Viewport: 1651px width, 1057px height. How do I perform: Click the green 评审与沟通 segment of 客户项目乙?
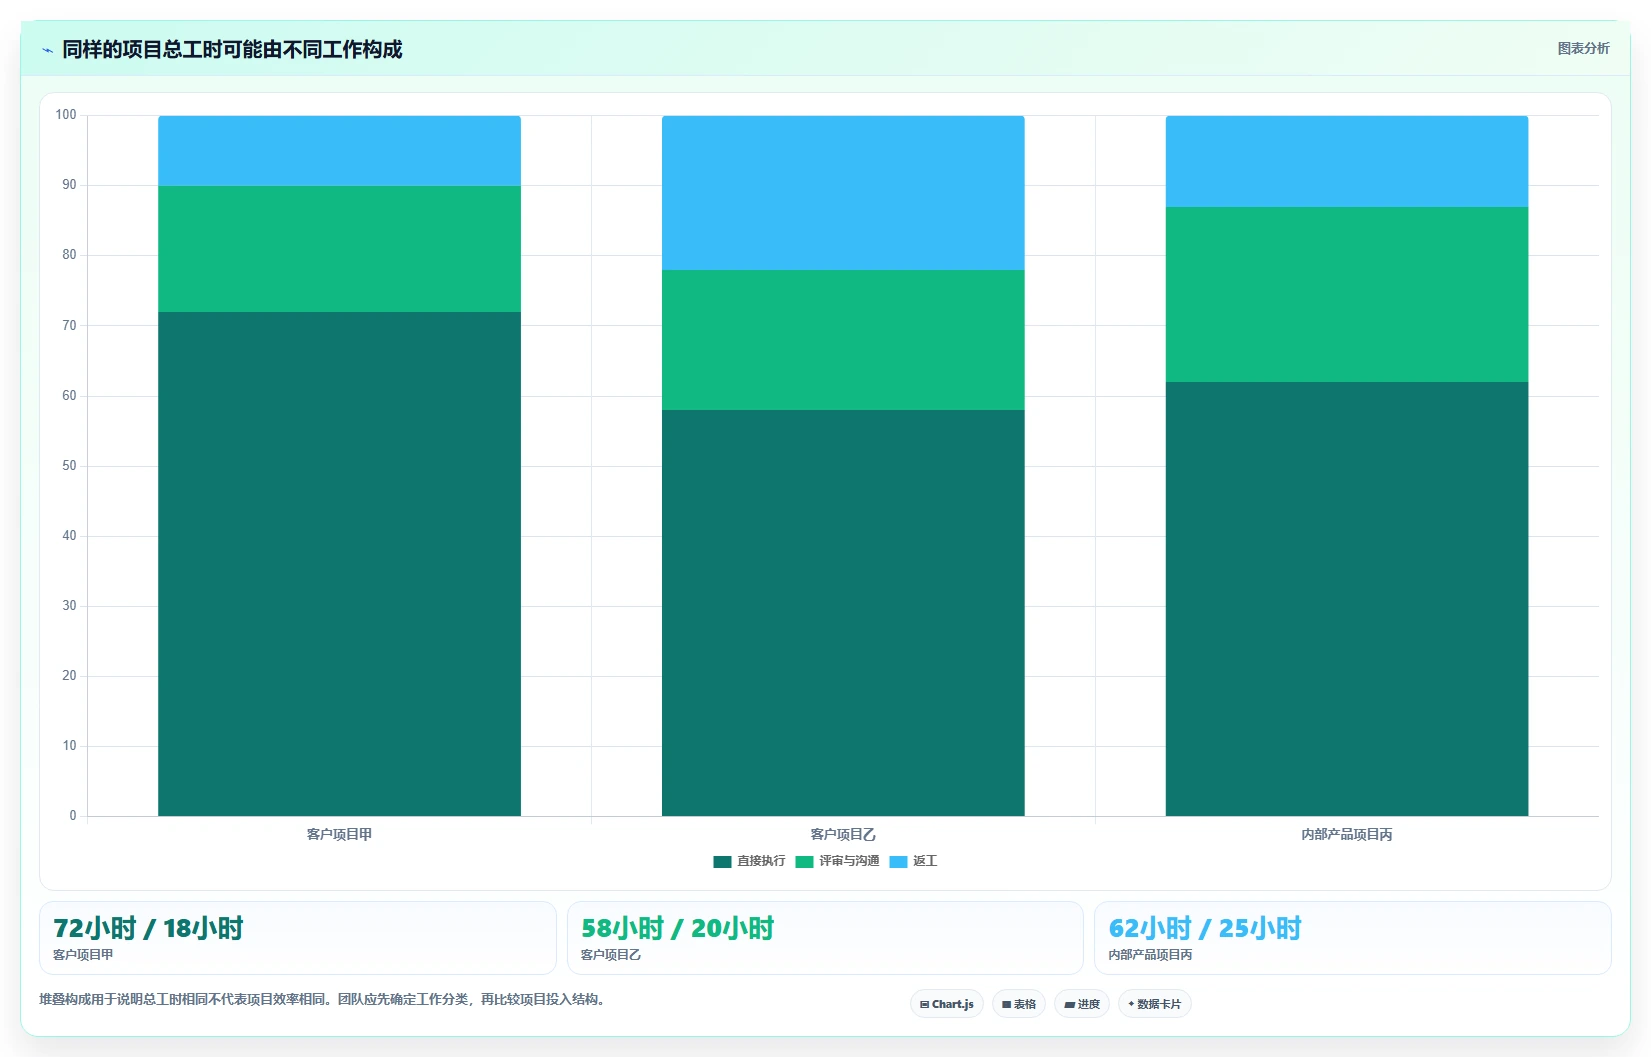(843, 340)
